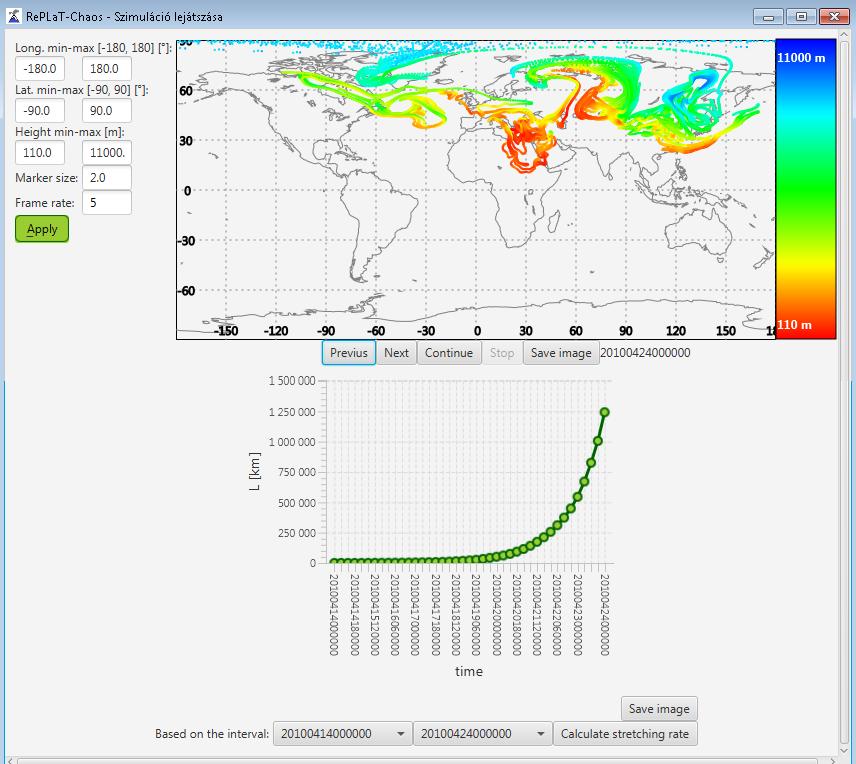This screenshot has height=764, width=856.
Task: Click the Next frame button
Action: point(396,353)
